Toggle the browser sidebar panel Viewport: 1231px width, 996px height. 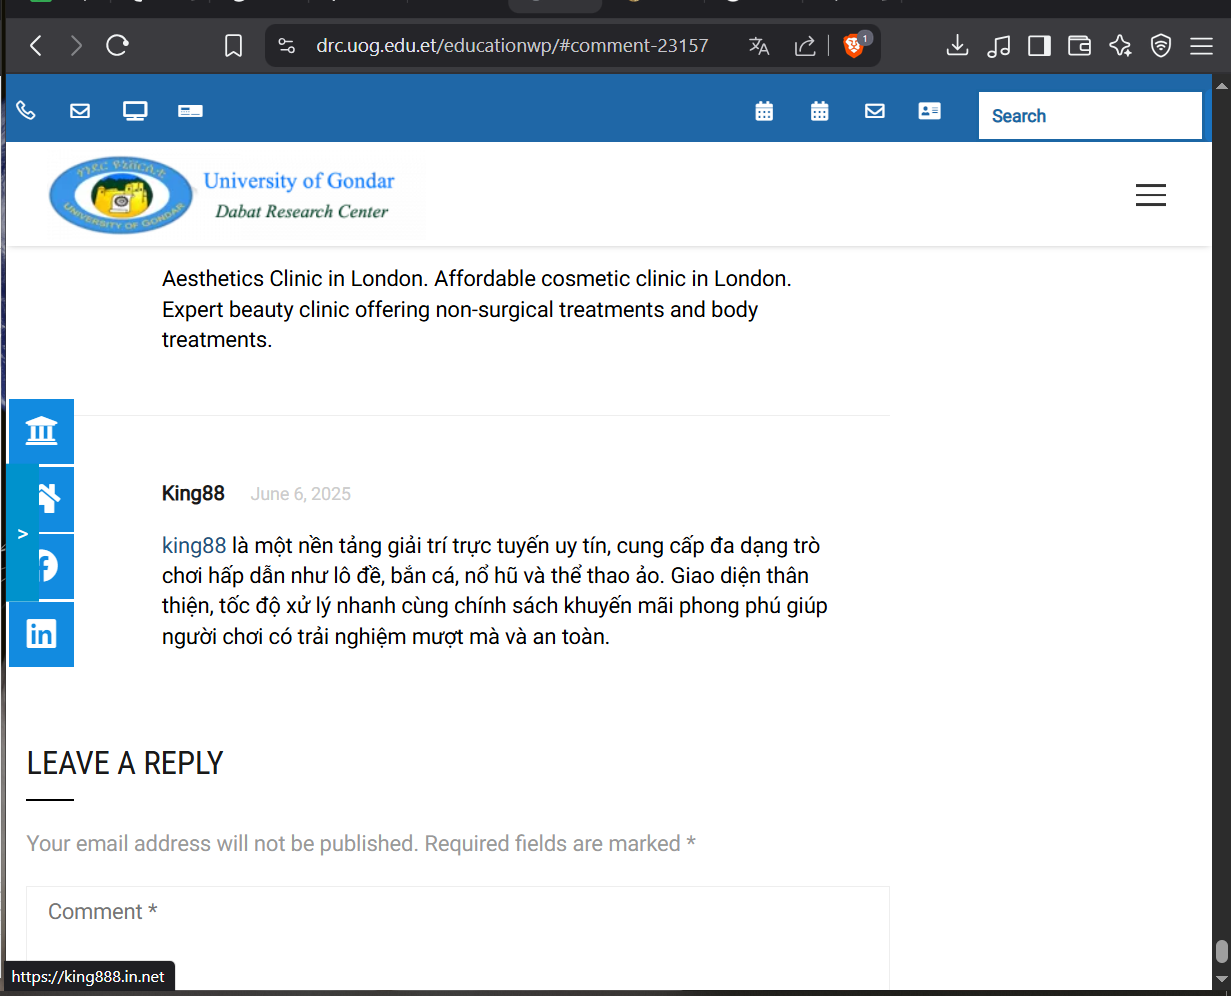1039,46
